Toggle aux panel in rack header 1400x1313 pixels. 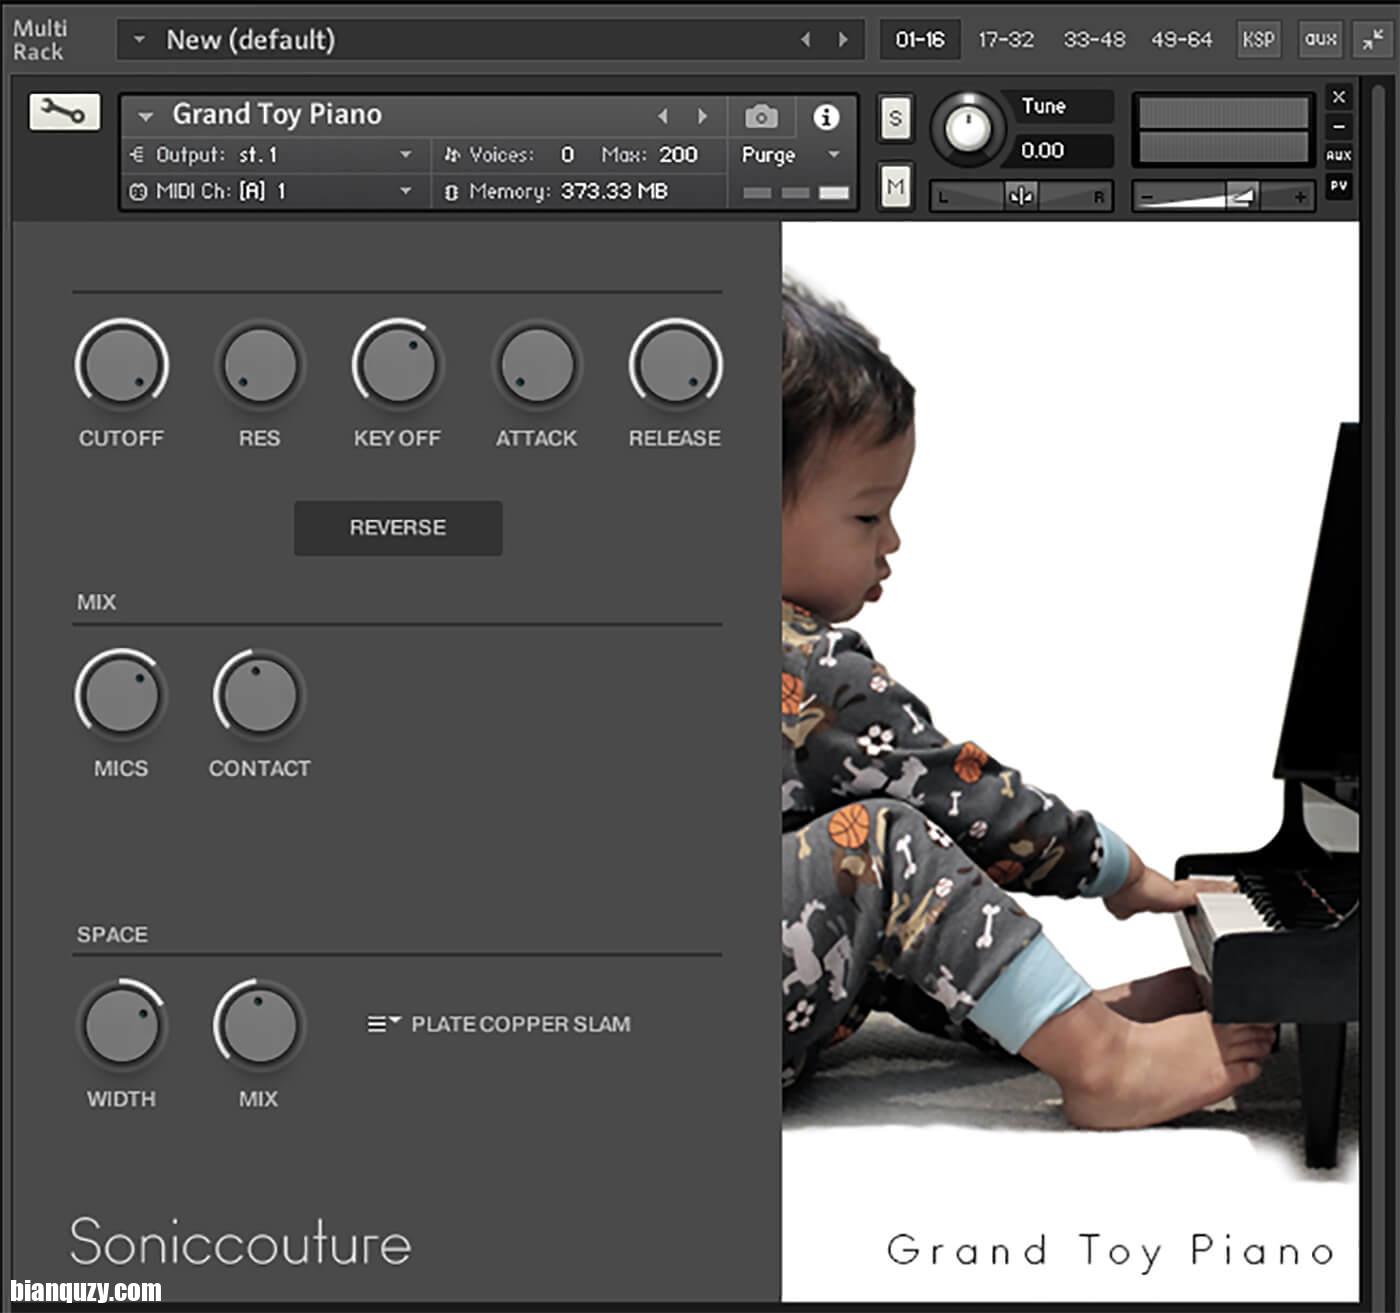click(x=1320, y=39)
